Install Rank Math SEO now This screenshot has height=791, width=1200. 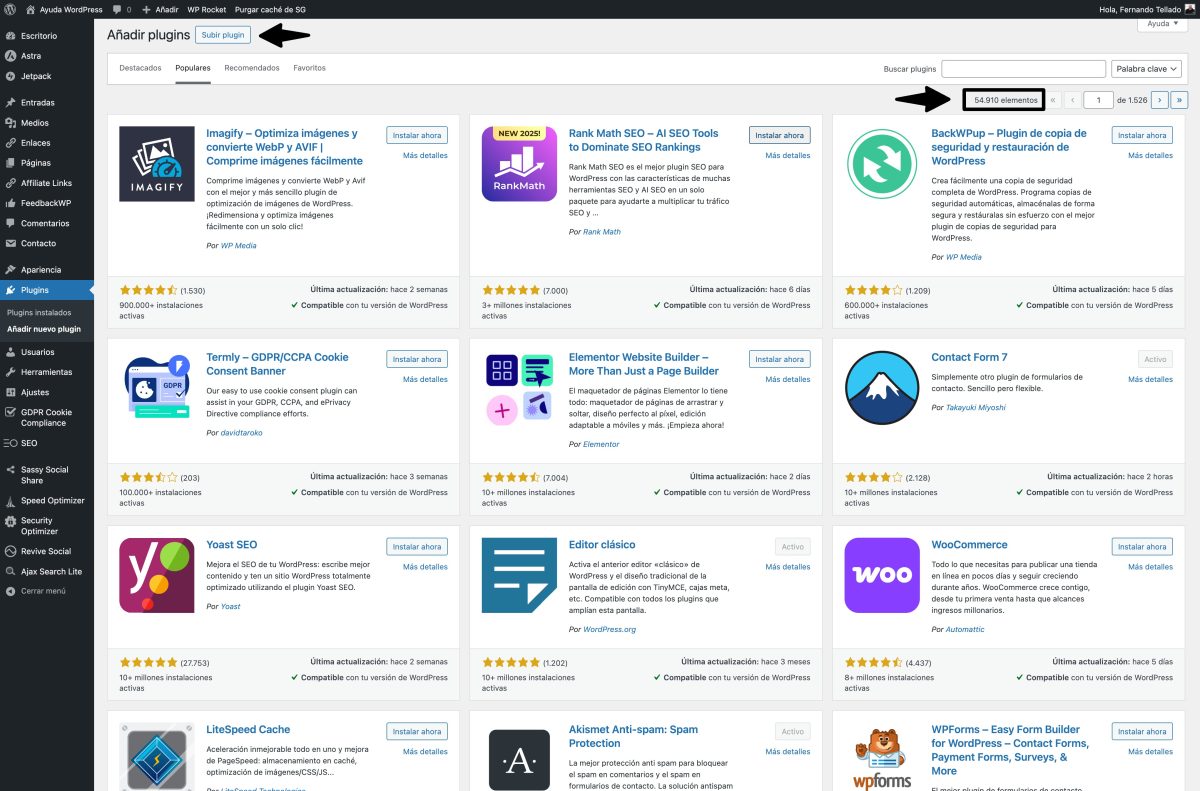coord(779,135)
